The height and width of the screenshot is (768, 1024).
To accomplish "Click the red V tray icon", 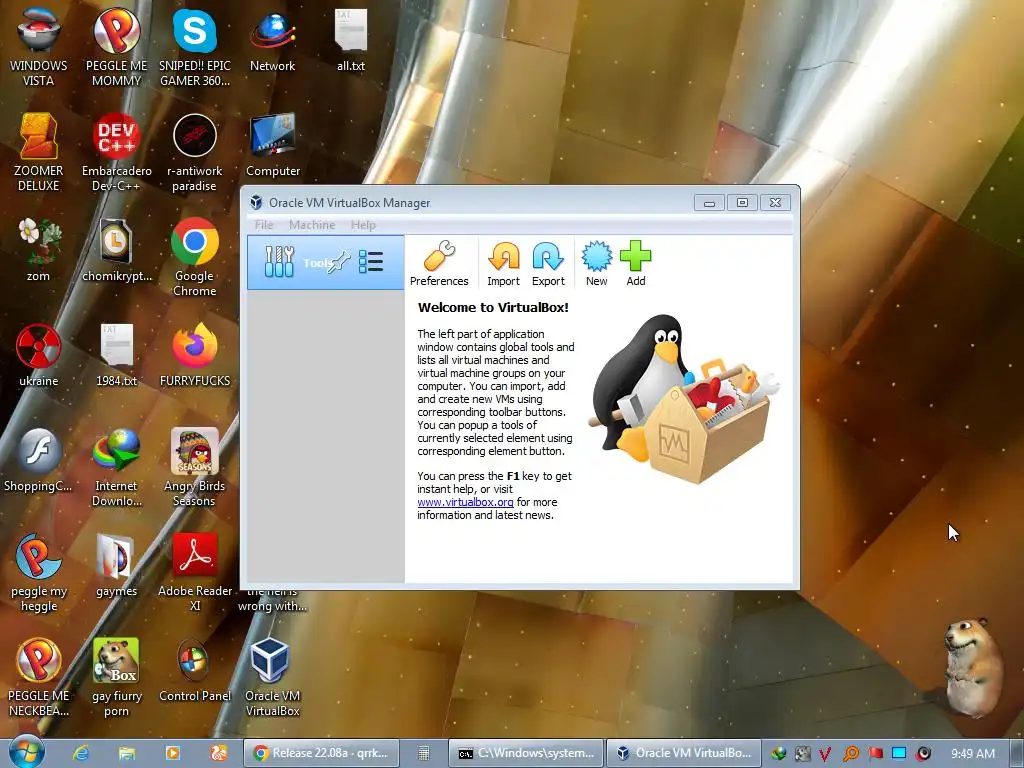I will click(825, 754).
